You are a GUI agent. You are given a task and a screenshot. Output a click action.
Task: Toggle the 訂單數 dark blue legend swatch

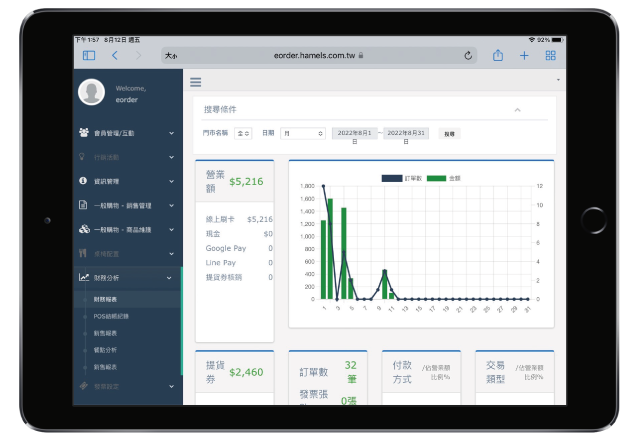392,178
